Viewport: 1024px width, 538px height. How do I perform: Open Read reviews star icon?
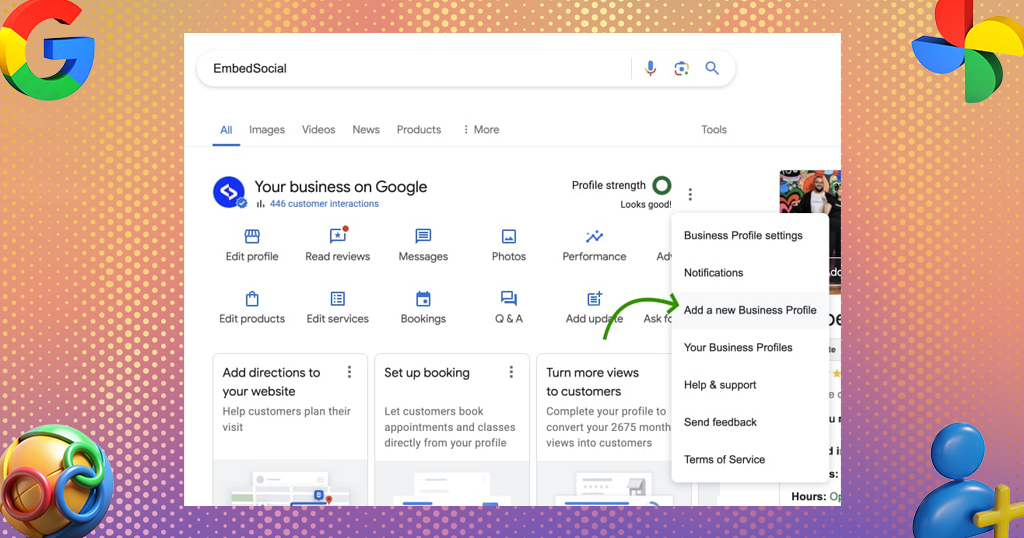coord(338,235)
